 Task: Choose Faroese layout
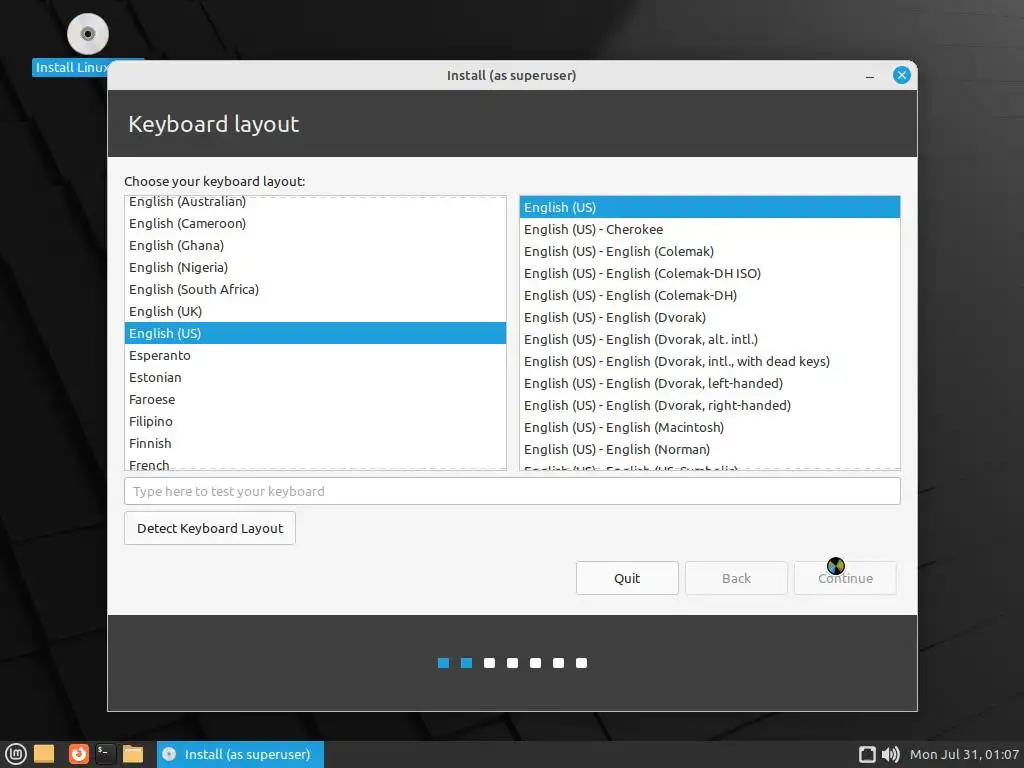coord(315,399)
